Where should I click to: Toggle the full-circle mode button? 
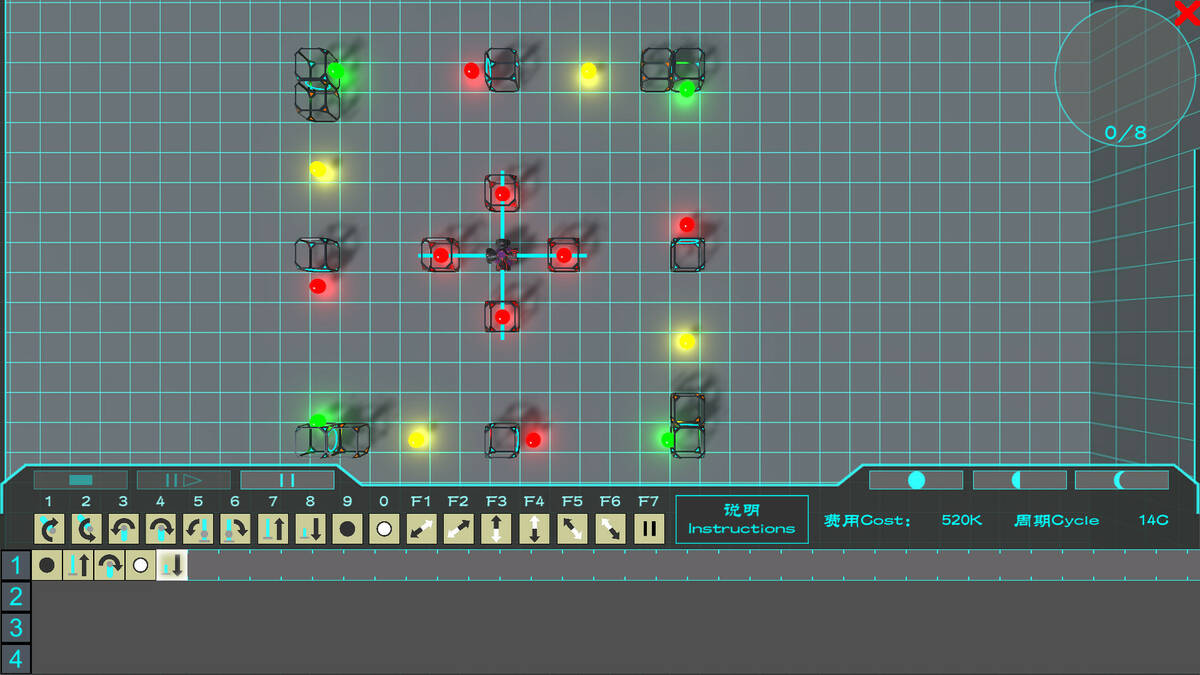[916, 480]
